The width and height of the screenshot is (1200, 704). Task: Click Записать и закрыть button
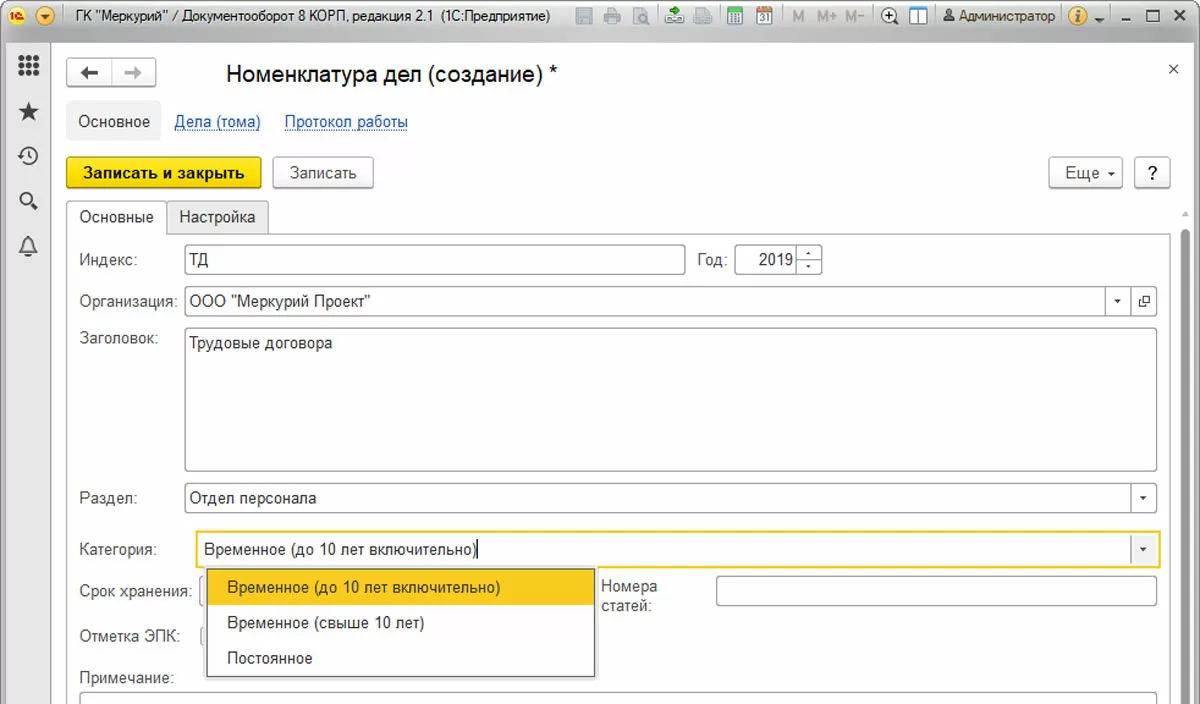tap(164, 172)
